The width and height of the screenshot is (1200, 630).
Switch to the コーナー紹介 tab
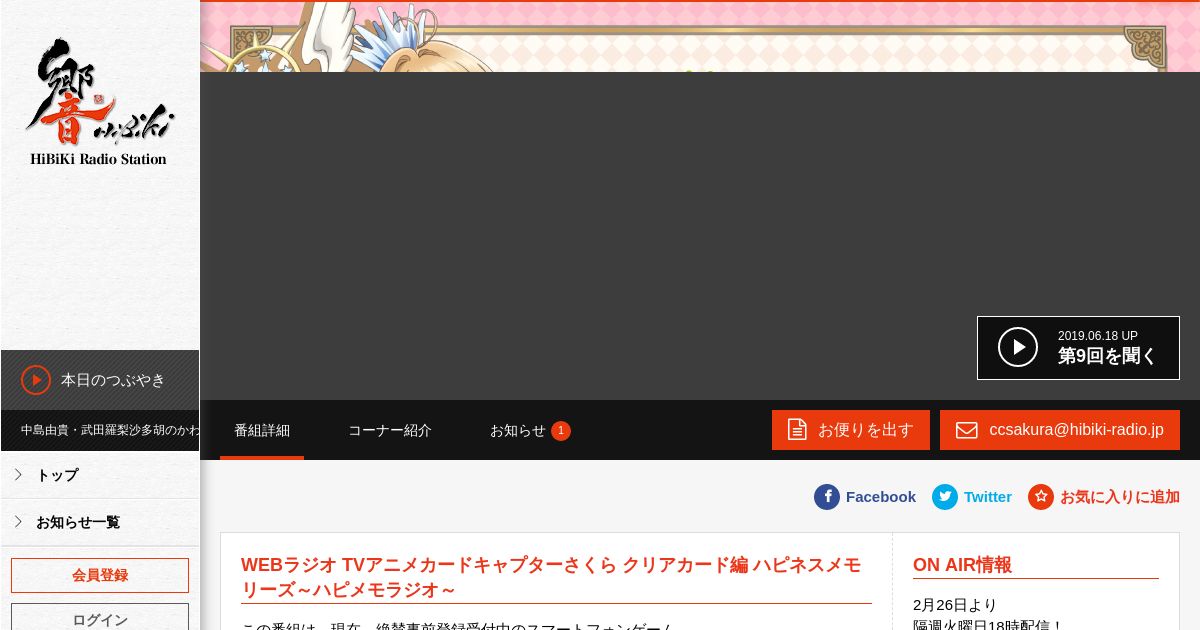click(x=390, y=430)
